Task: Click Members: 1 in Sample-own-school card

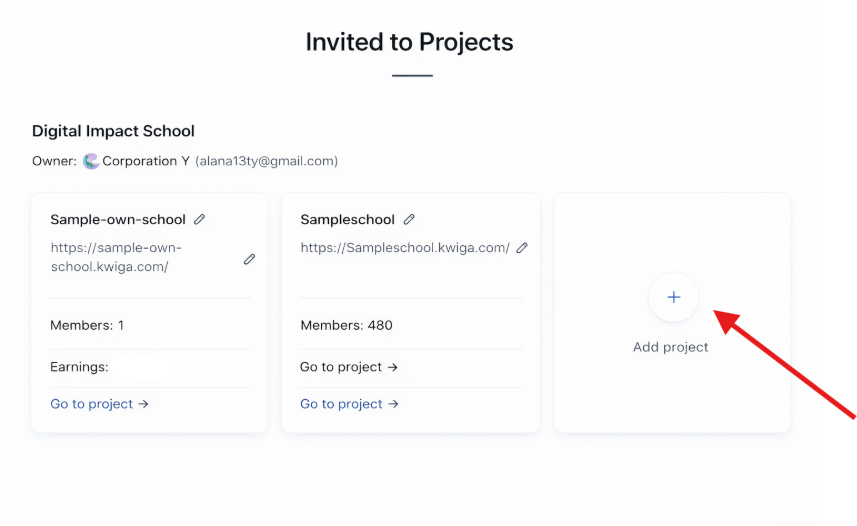Action: click(x=87, y=325)
